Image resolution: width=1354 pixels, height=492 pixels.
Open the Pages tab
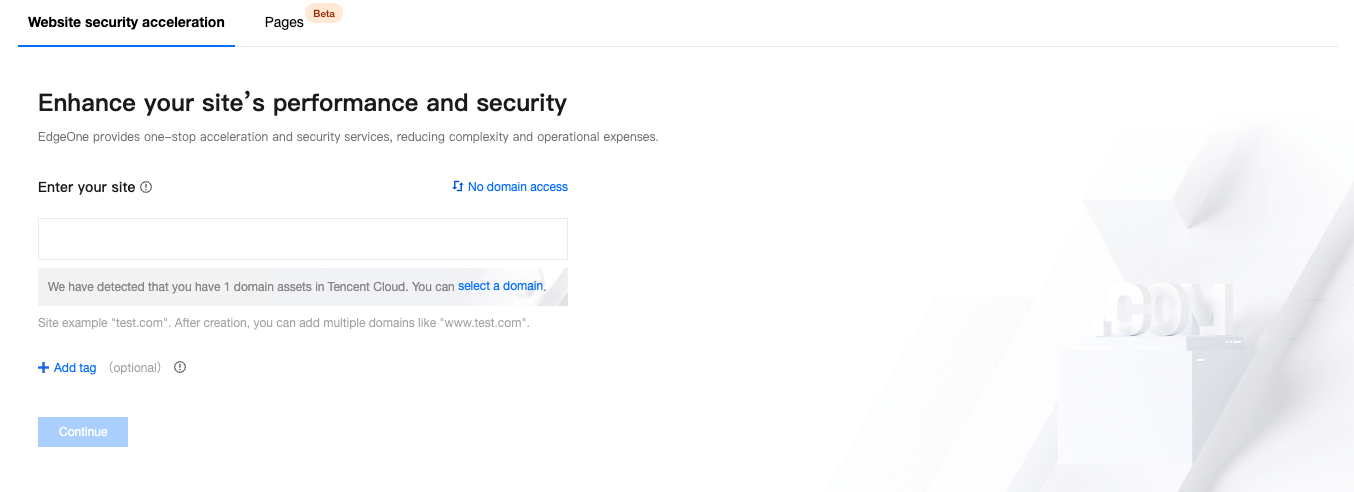pyautogui.click(x=284, y=22)
